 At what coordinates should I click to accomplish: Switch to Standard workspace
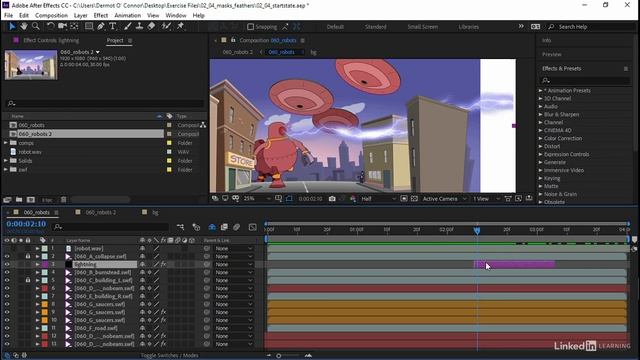click(x=376, y=27)
